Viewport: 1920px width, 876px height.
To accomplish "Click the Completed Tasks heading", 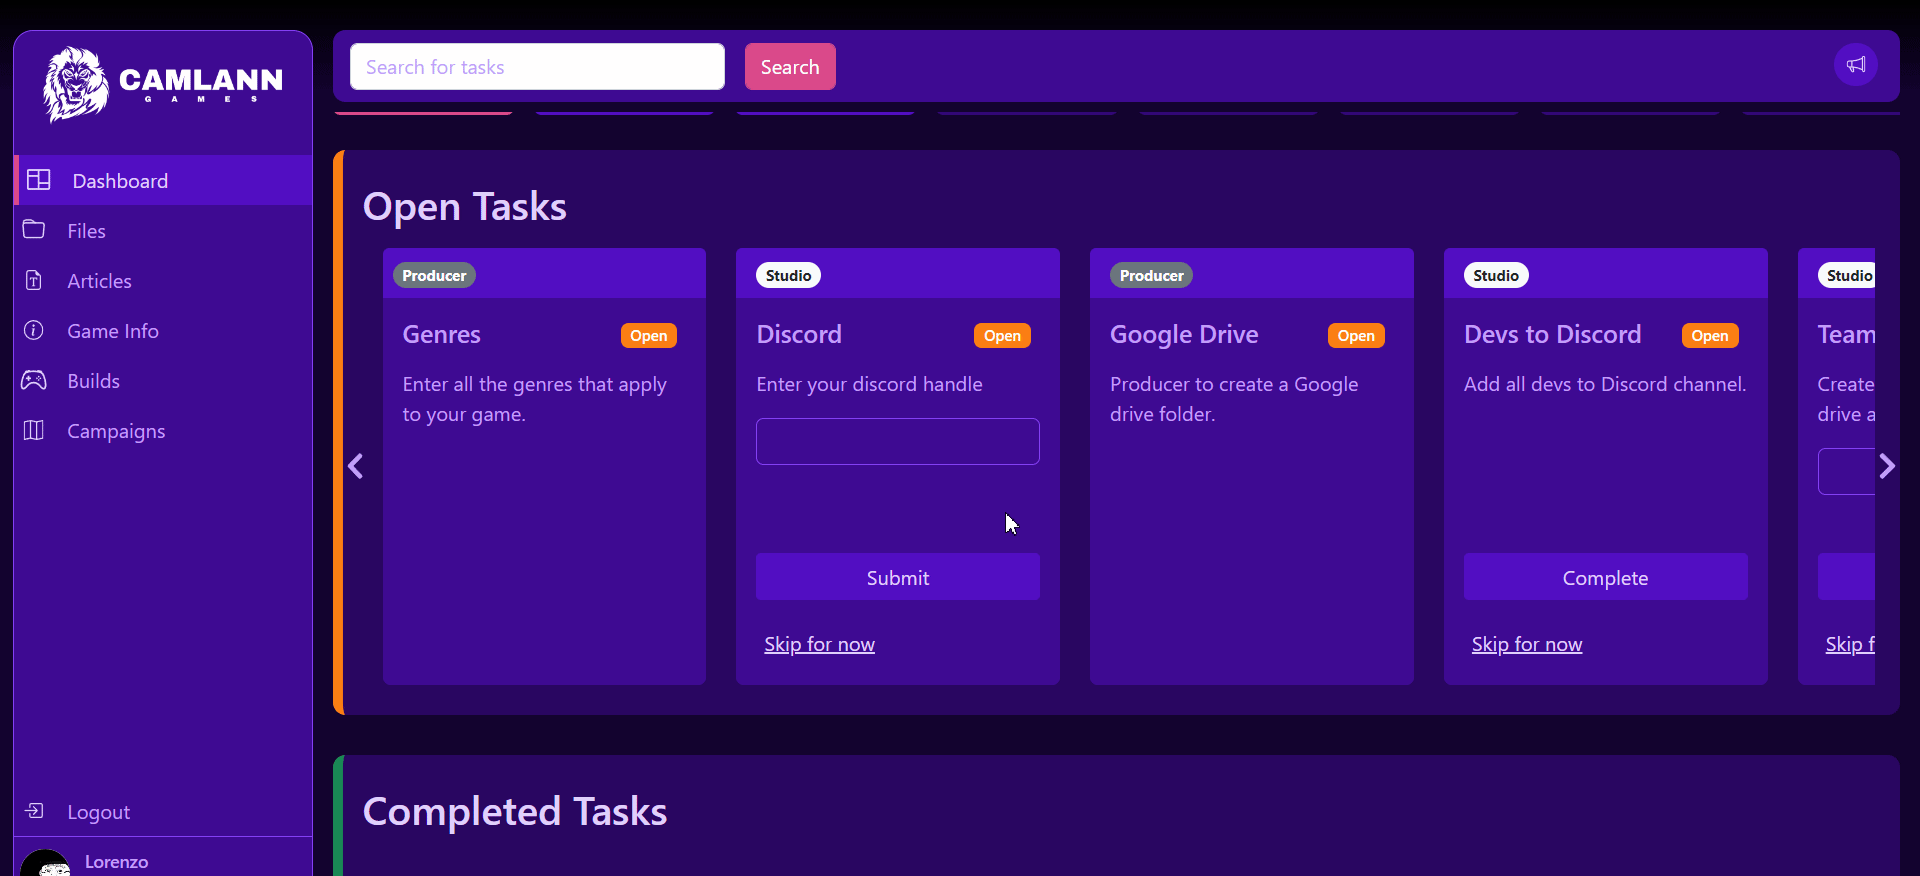I will (514, 811).
